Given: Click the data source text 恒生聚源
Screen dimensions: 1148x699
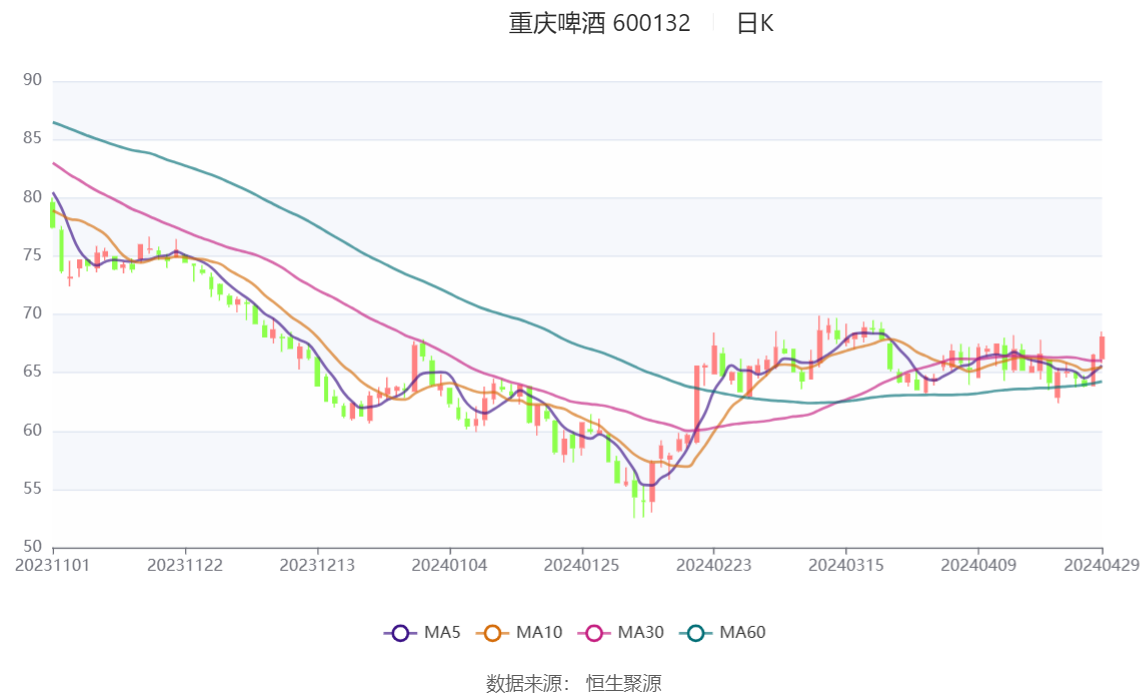Looking at the screenshot, I should (624, 684).
